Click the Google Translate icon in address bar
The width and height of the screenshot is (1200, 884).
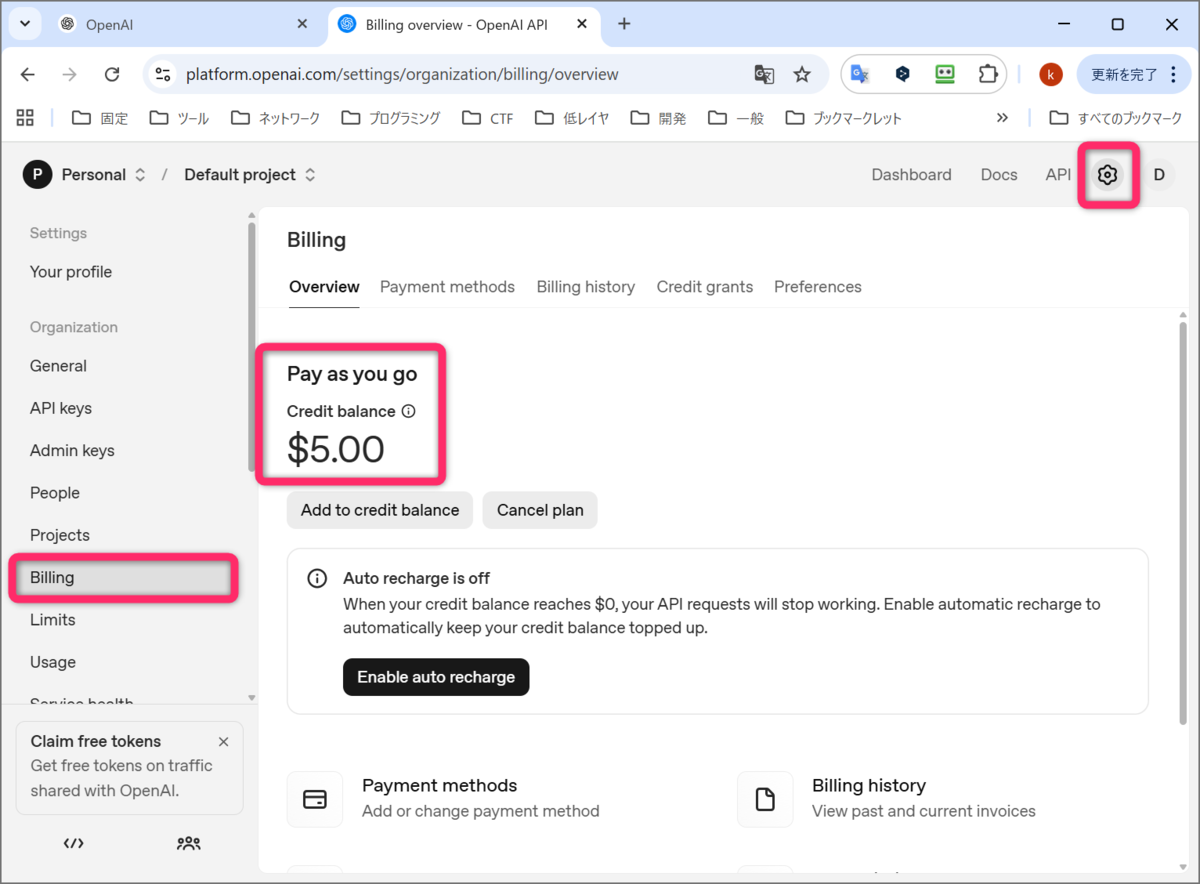point(764,74)
